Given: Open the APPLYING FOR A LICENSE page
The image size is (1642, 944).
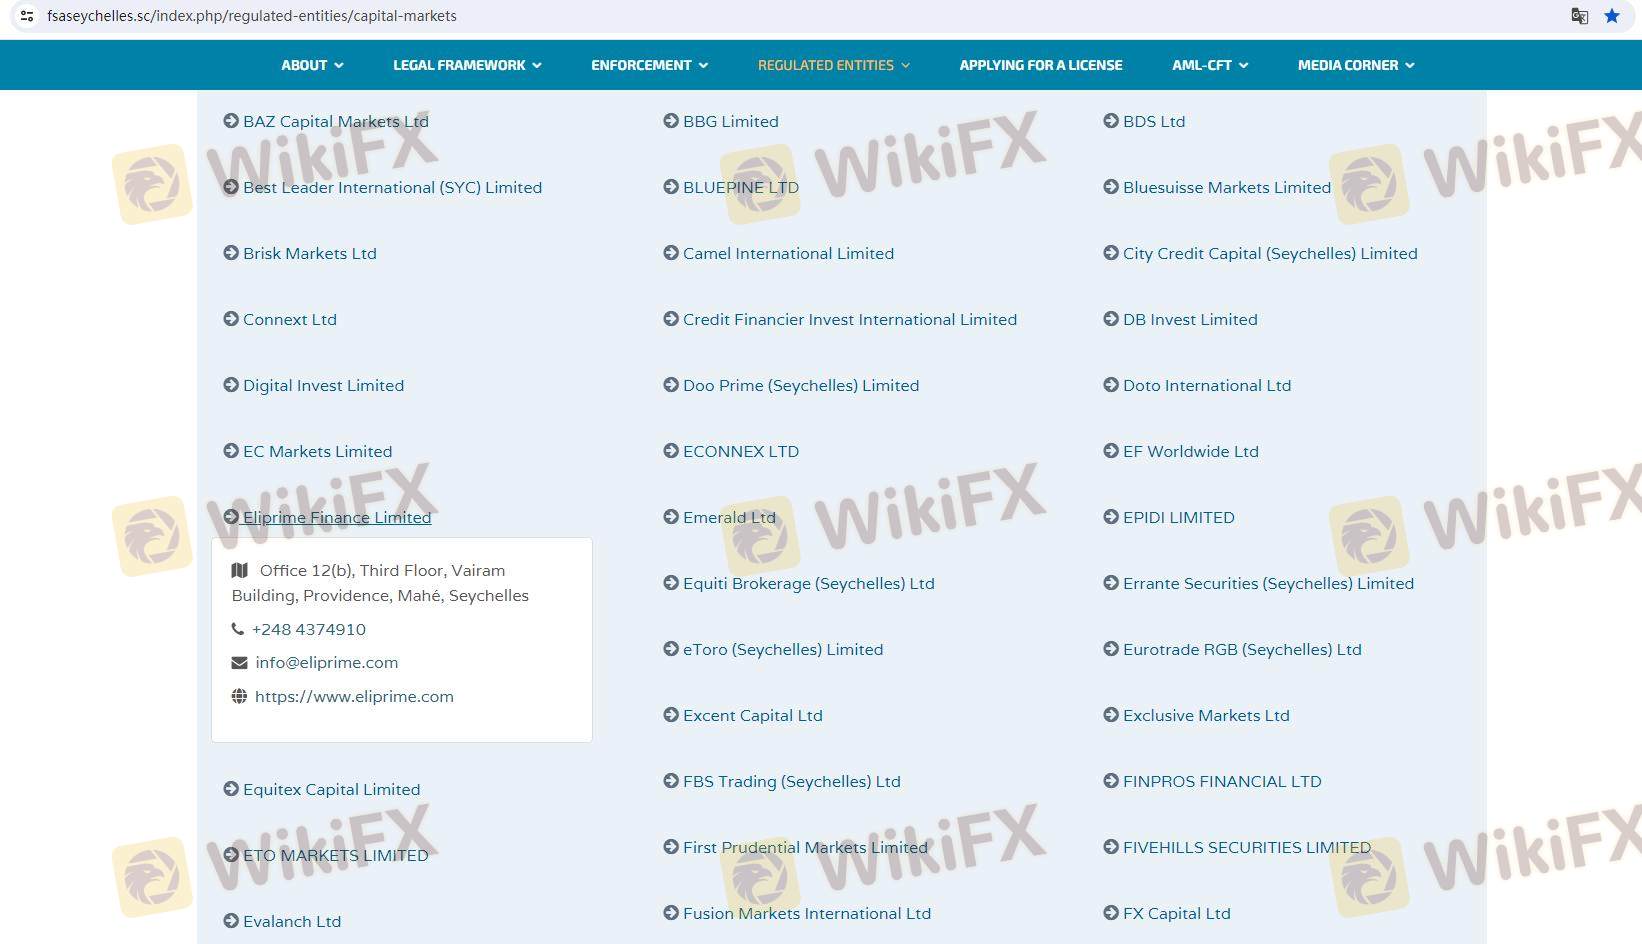Looking at the screenshot, I should tap(1041, 65).
